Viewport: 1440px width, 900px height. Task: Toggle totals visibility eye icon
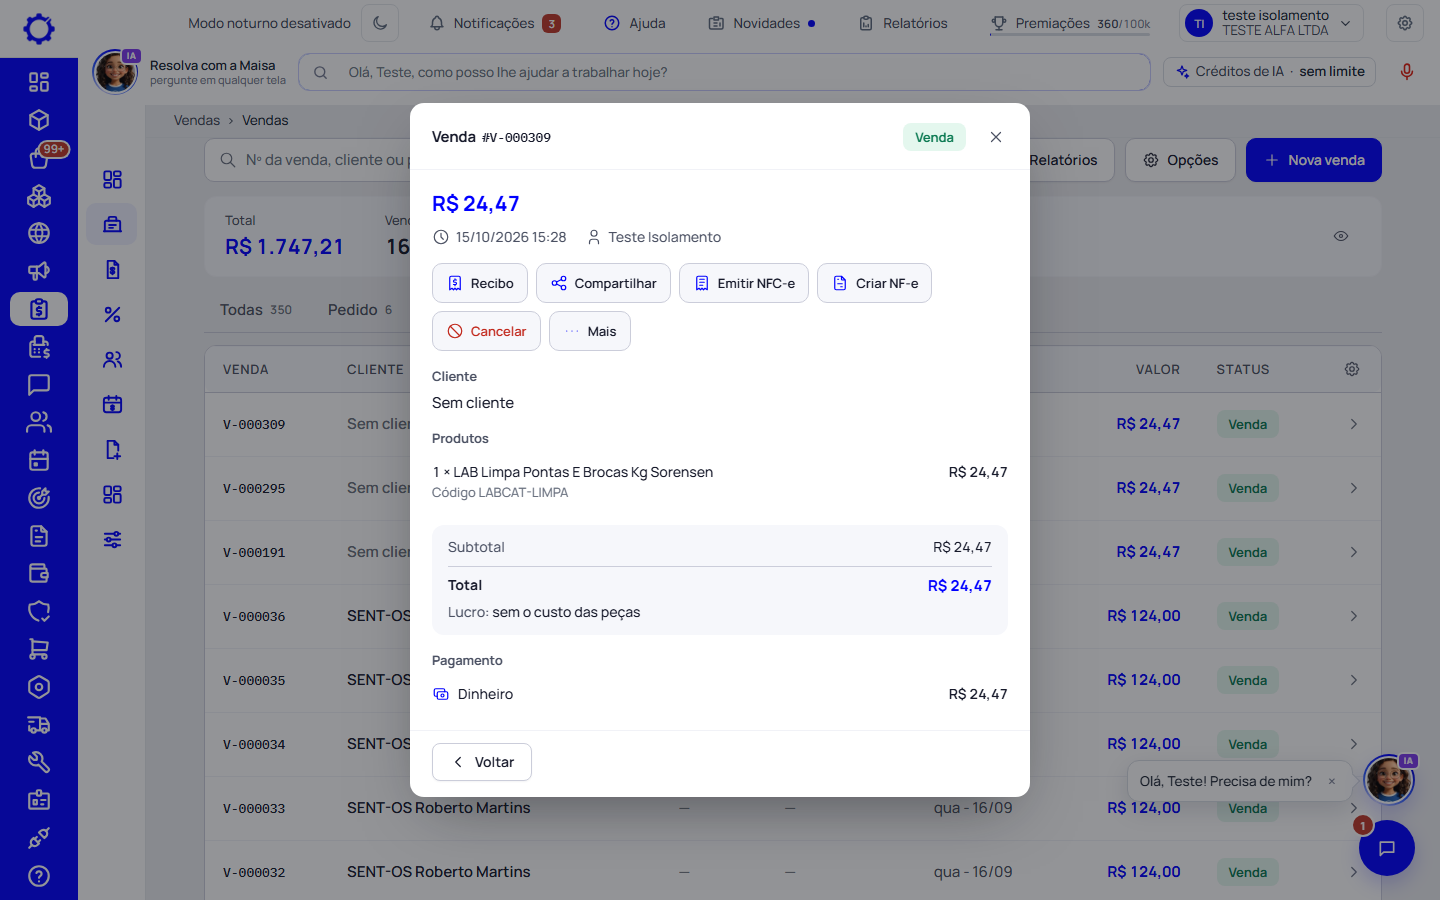point(1341,236)
